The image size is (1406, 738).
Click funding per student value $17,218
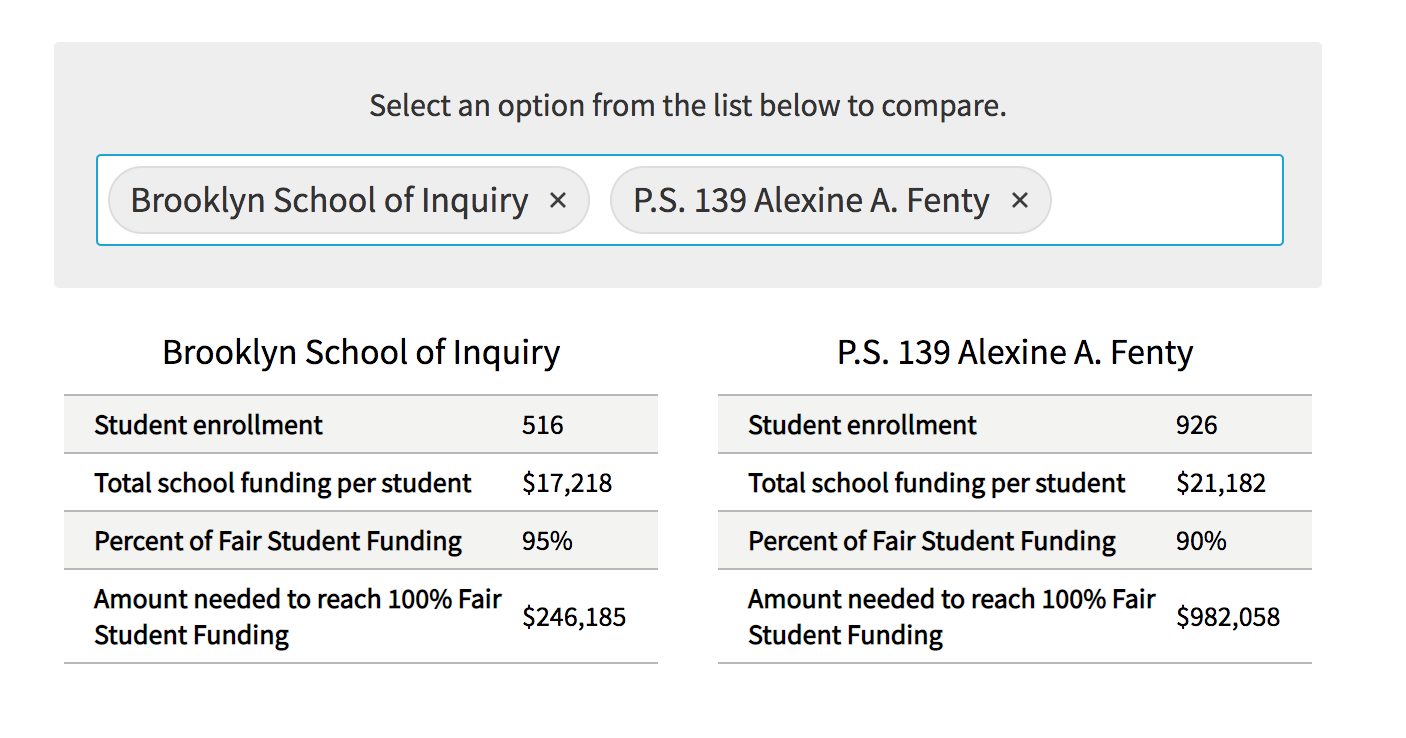pyautogui.click(x=567, y=484)
